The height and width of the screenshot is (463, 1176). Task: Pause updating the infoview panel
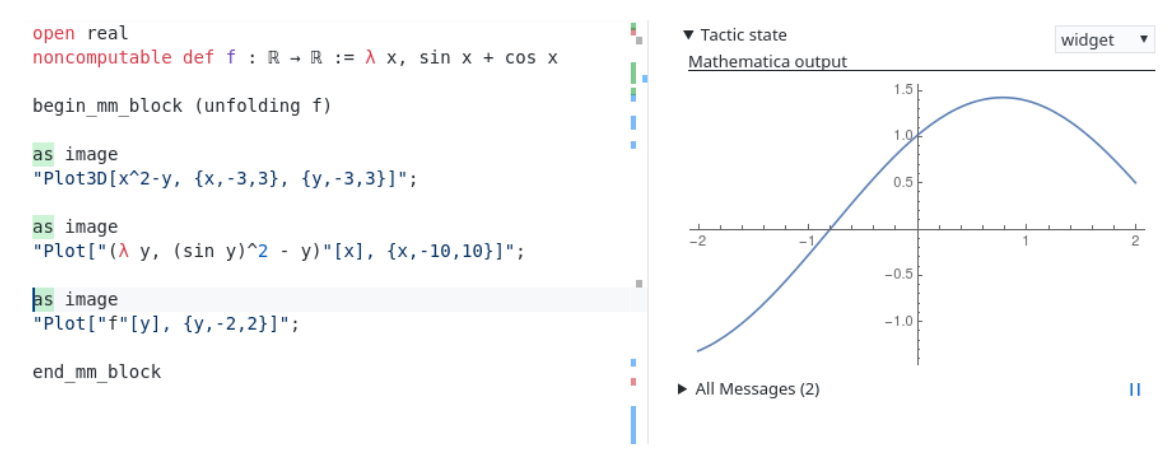point(1134,390)
